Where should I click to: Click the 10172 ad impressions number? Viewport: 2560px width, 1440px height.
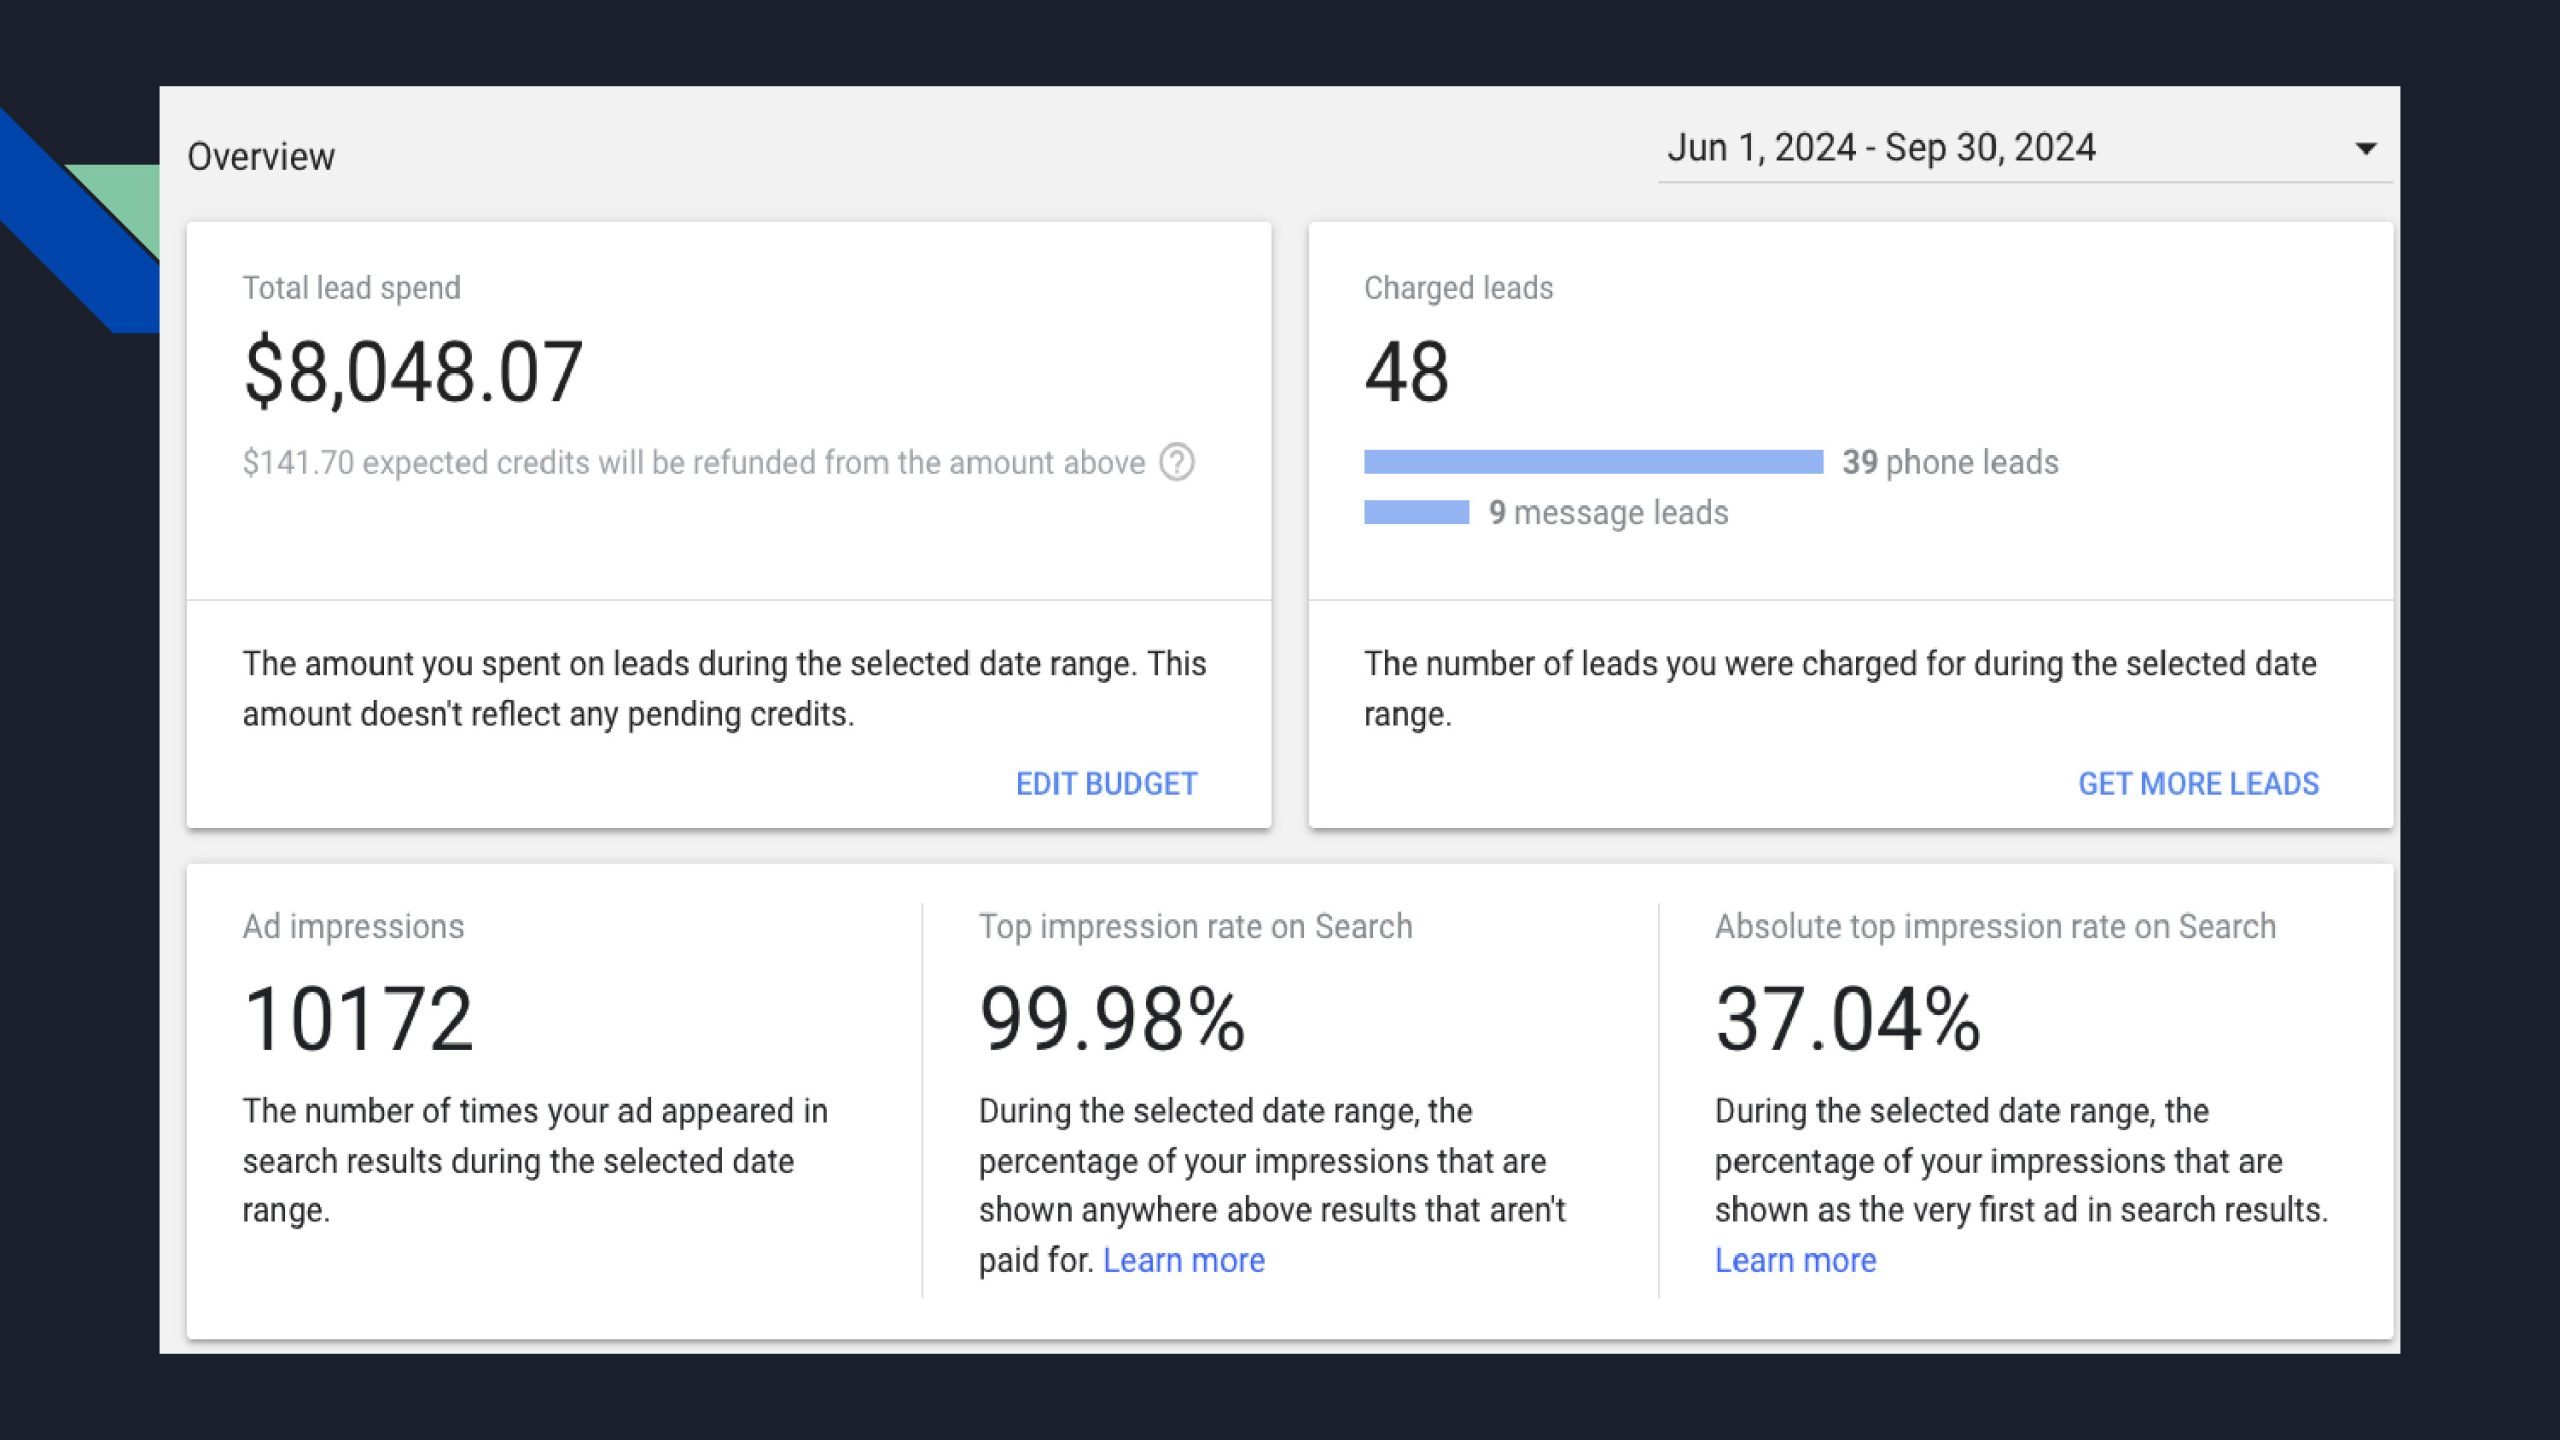pos(358,1019)
